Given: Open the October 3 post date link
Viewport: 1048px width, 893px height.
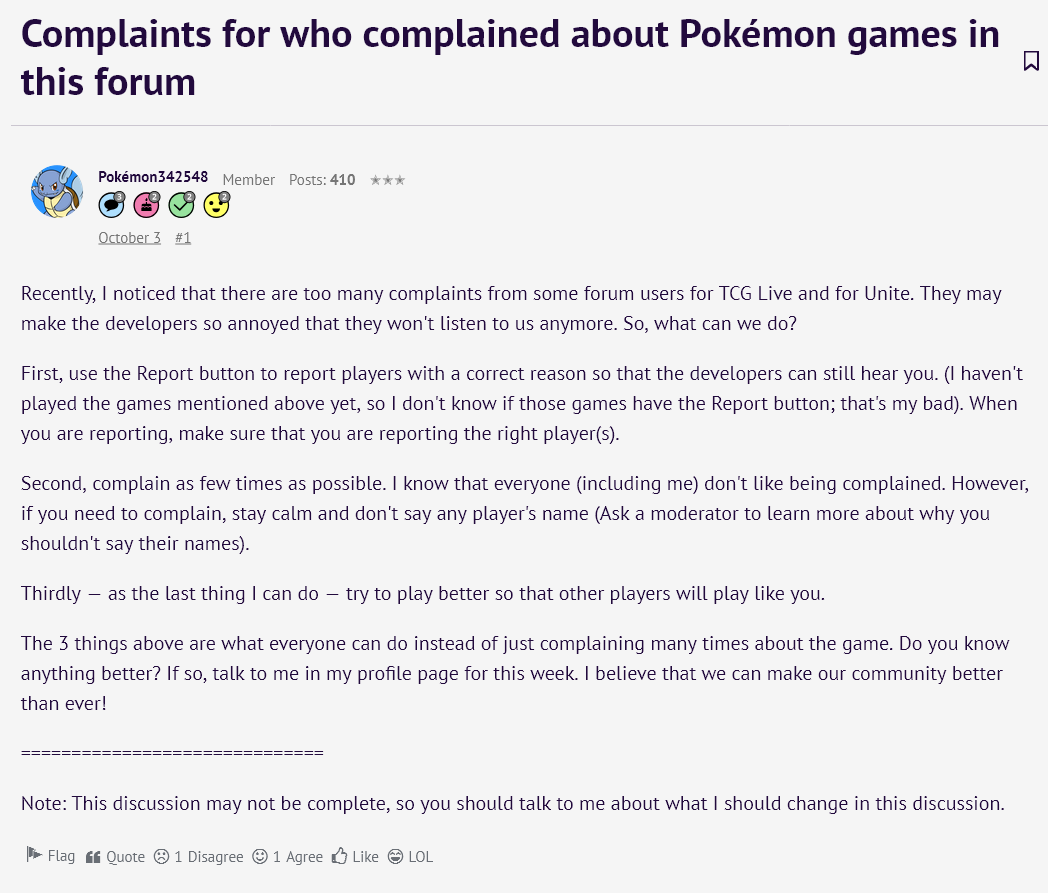Looking at the screenshot, I should (129, 238).
